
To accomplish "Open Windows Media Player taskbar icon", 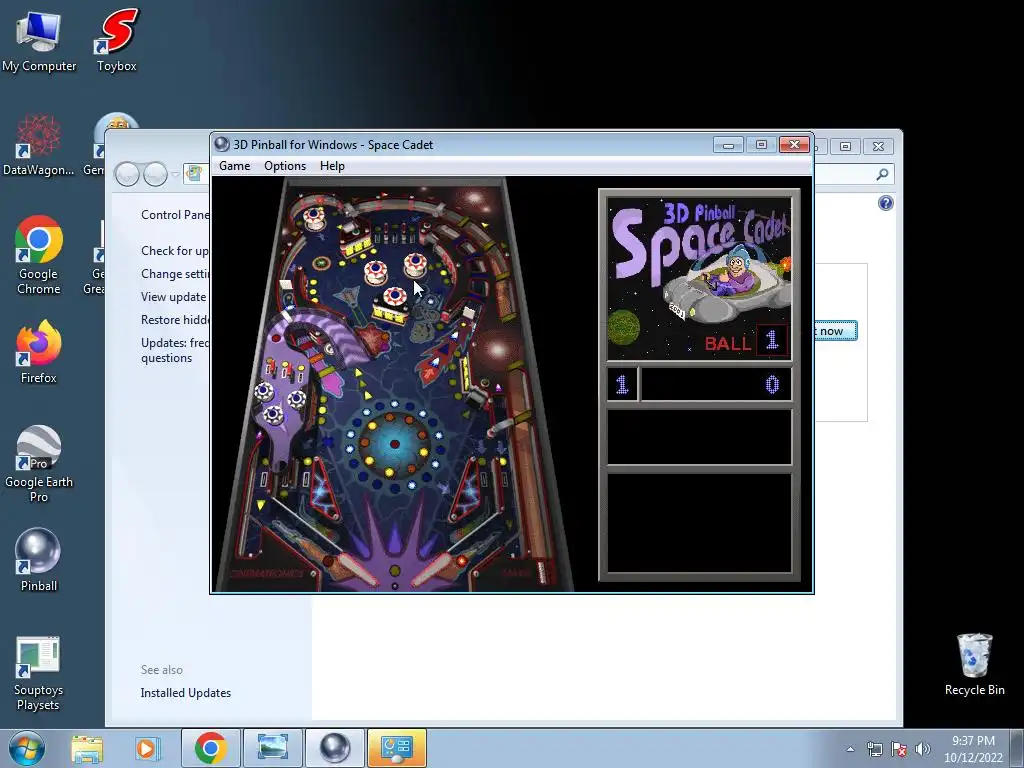I will [x=147, y=748].
